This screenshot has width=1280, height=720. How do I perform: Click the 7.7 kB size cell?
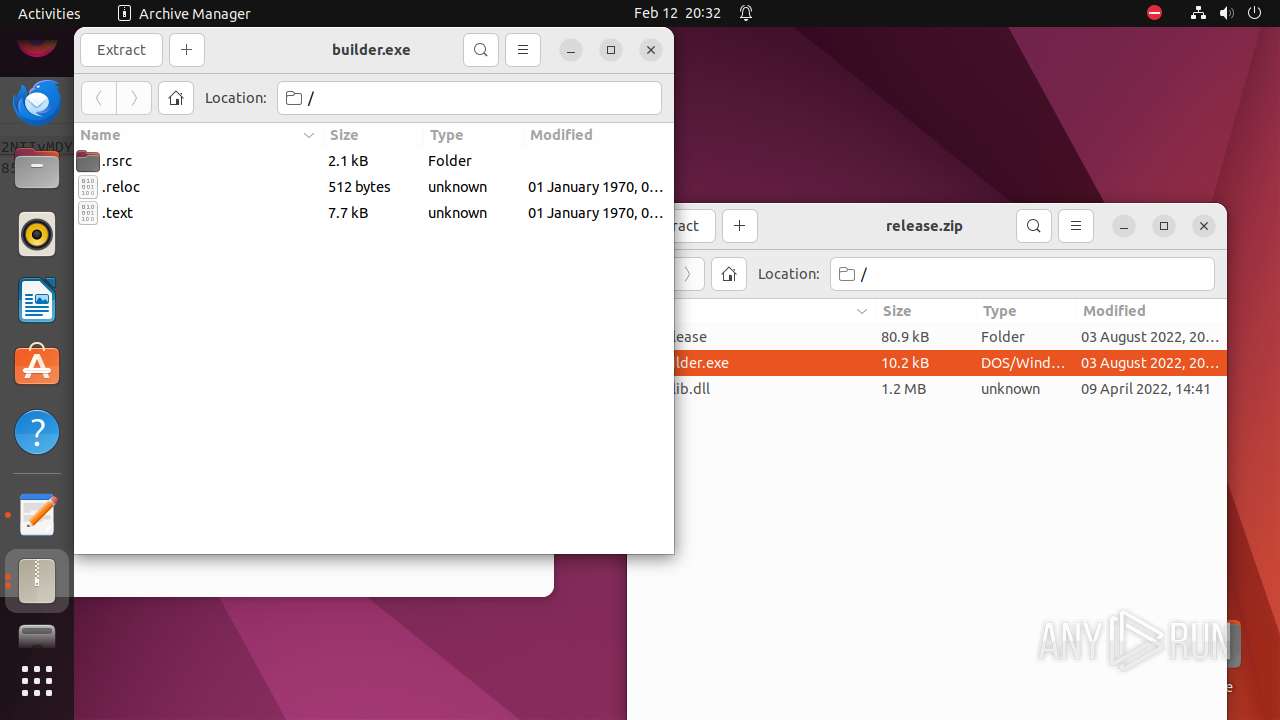pos(348,213)
